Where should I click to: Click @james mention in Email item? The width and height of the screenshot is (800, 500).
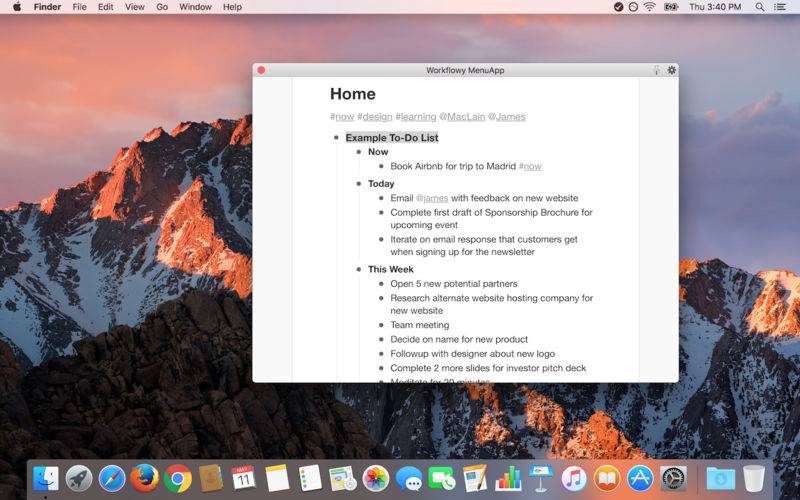tap(432, 198)
